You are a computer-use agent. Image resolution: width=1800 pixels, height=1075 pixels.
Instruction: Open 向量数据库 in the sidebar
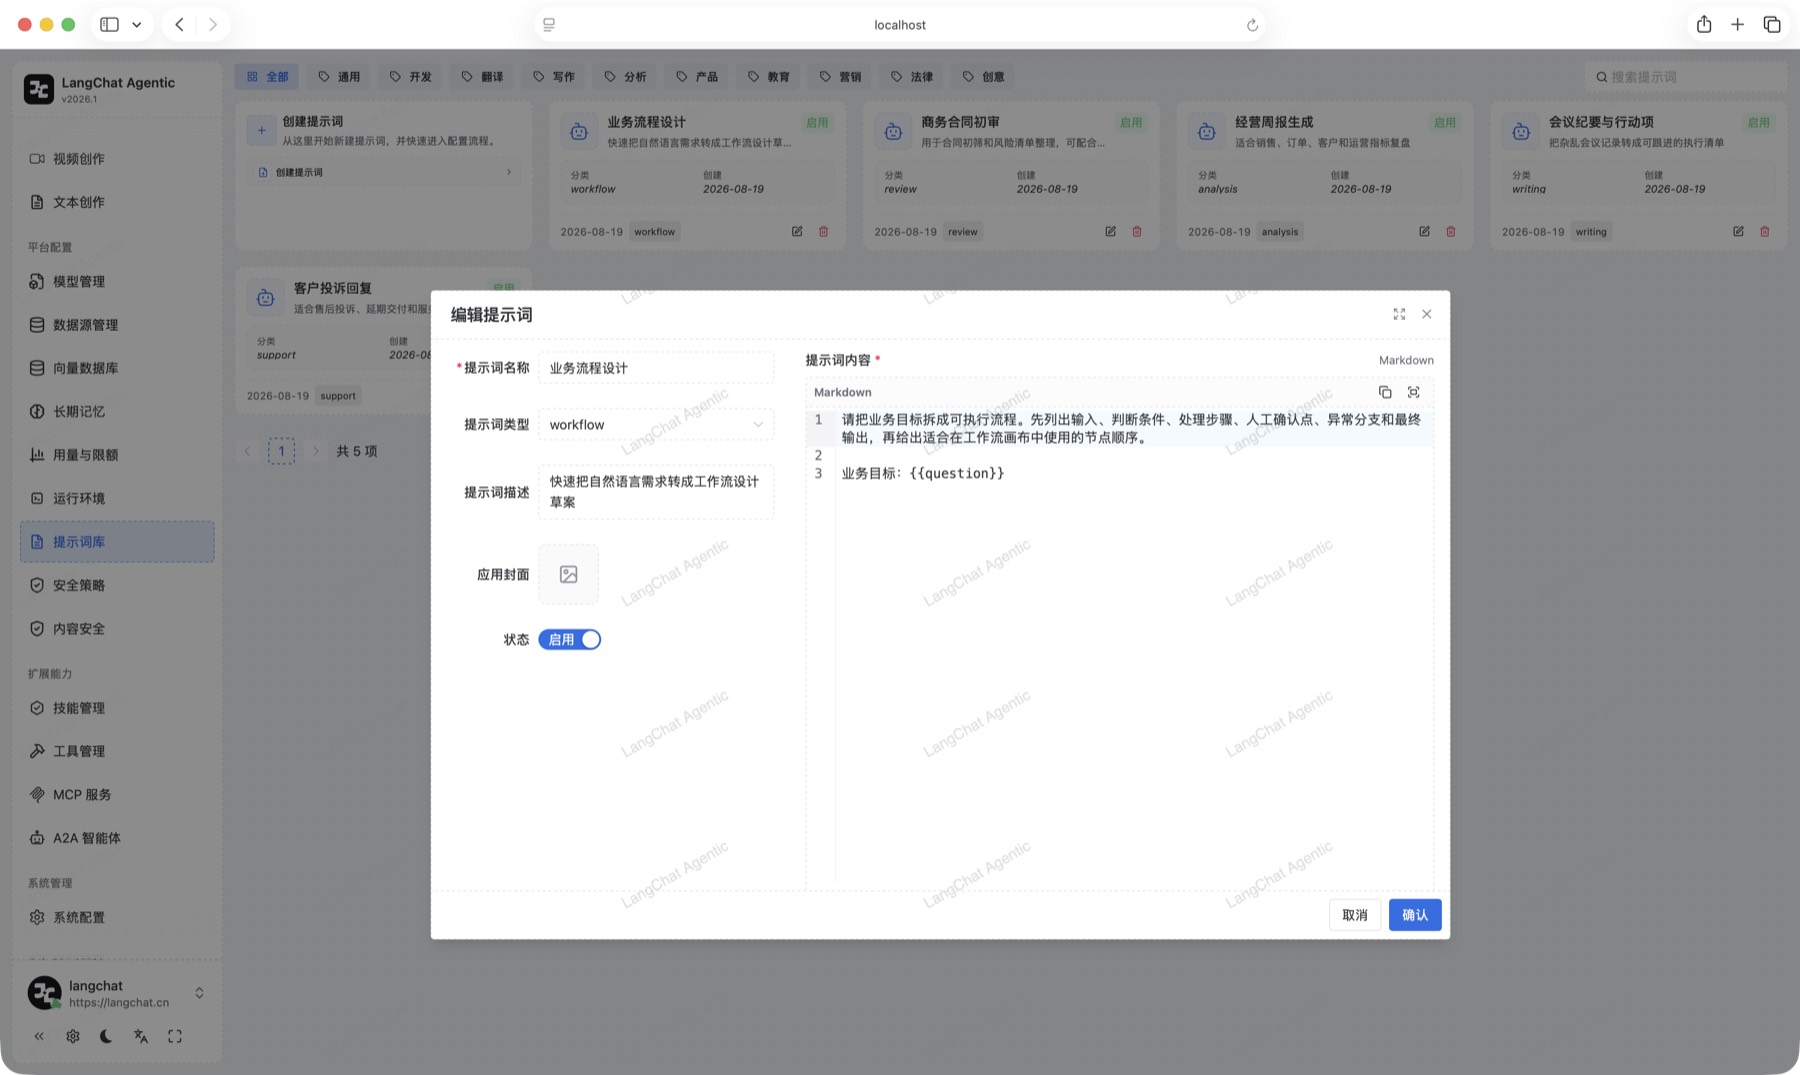(x=117, y=368)
